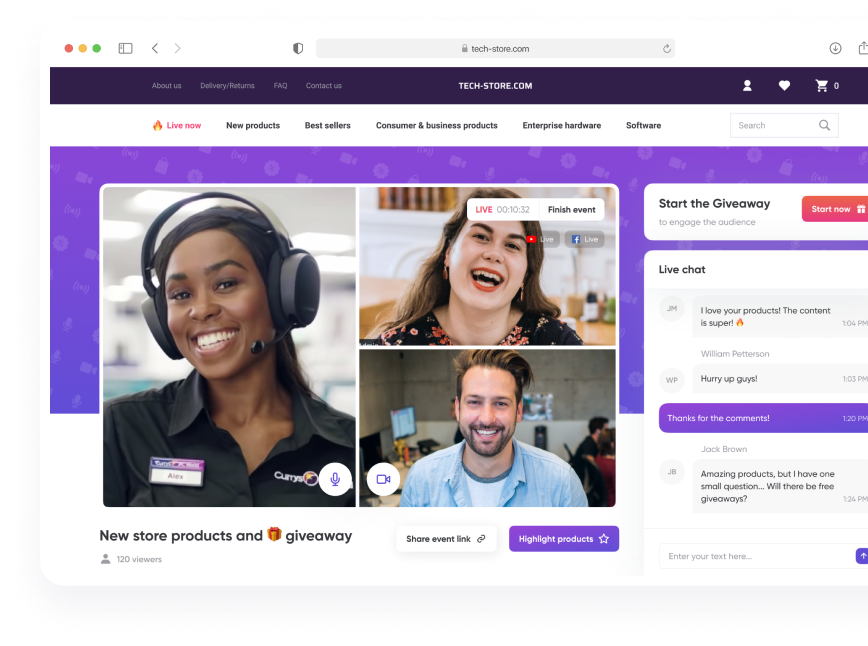Image resolution: width=868 pixels, height=646 pixels.
Task: Select the bearded man video tile
Action: click(x=488, y=428)
